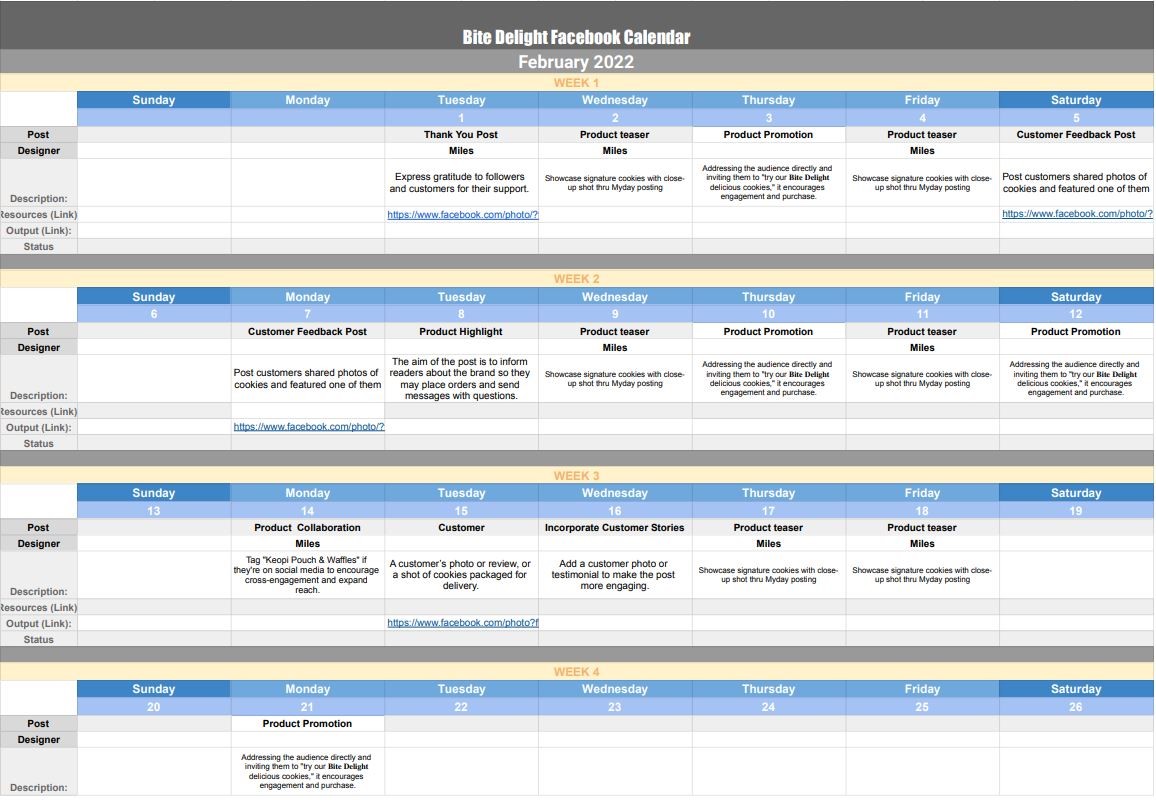Click the 'Tag Keopi Pouch & Waffles' description
Viewport: 1156px width, 806px height.
pyautogui.click(x=307, y=574)
